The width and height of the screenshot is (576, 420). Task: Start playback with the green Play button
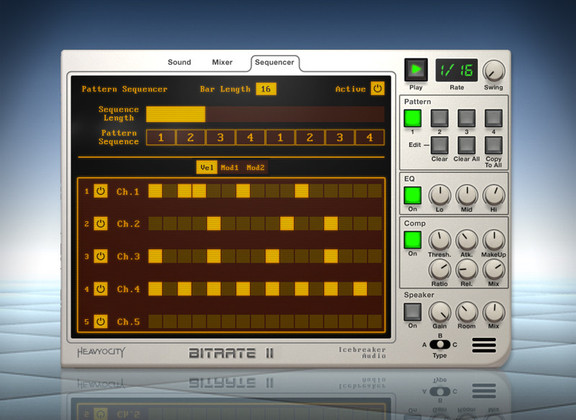pyautogui.click(x=416, y=69)
